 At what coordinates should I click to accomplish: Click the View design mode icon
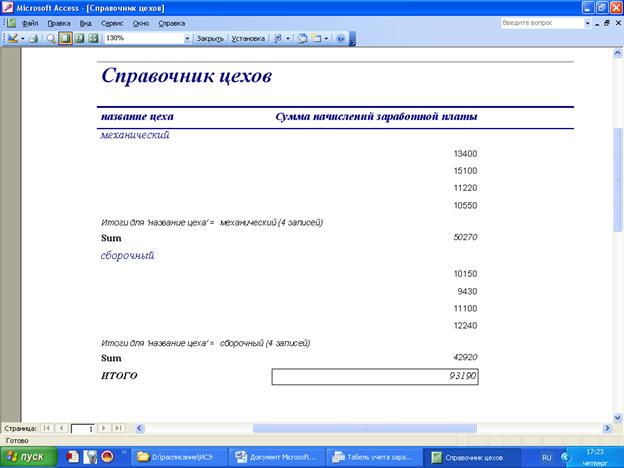(x=13, y=38)
